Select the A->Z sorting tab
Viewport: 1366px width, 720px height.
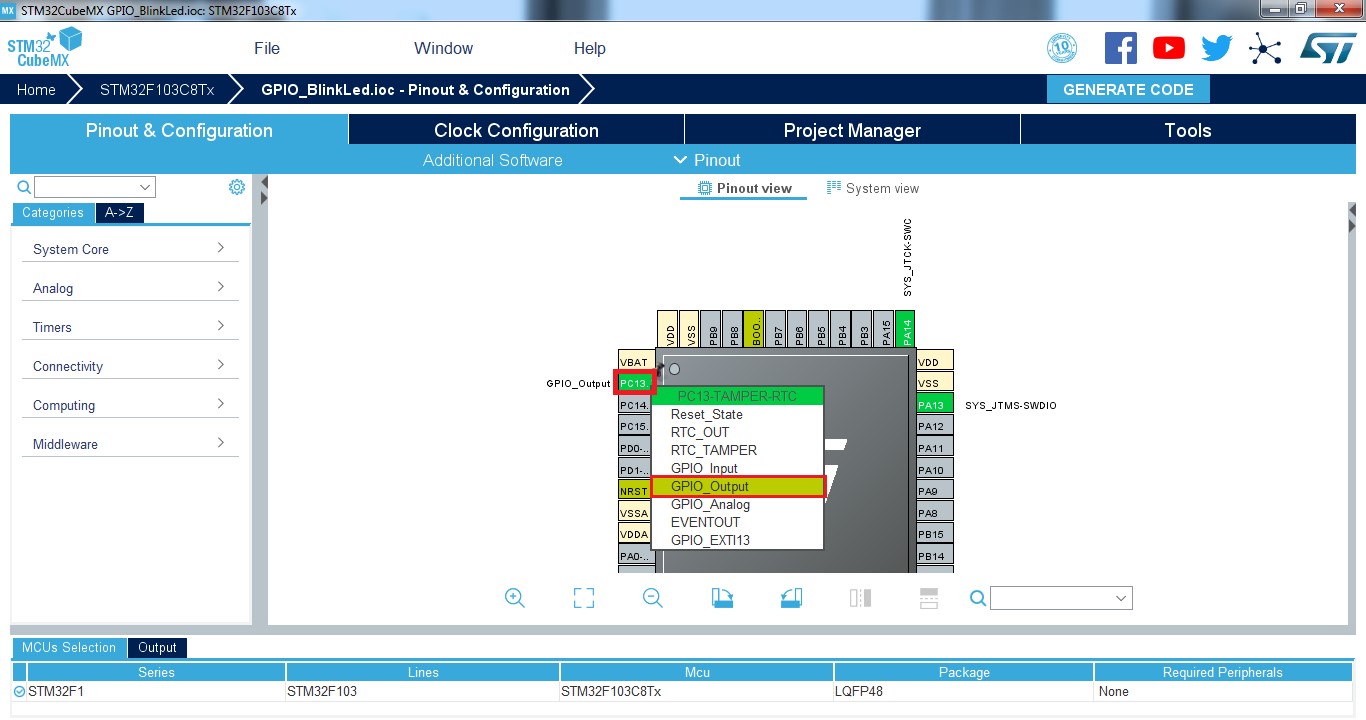click(120, 212)
